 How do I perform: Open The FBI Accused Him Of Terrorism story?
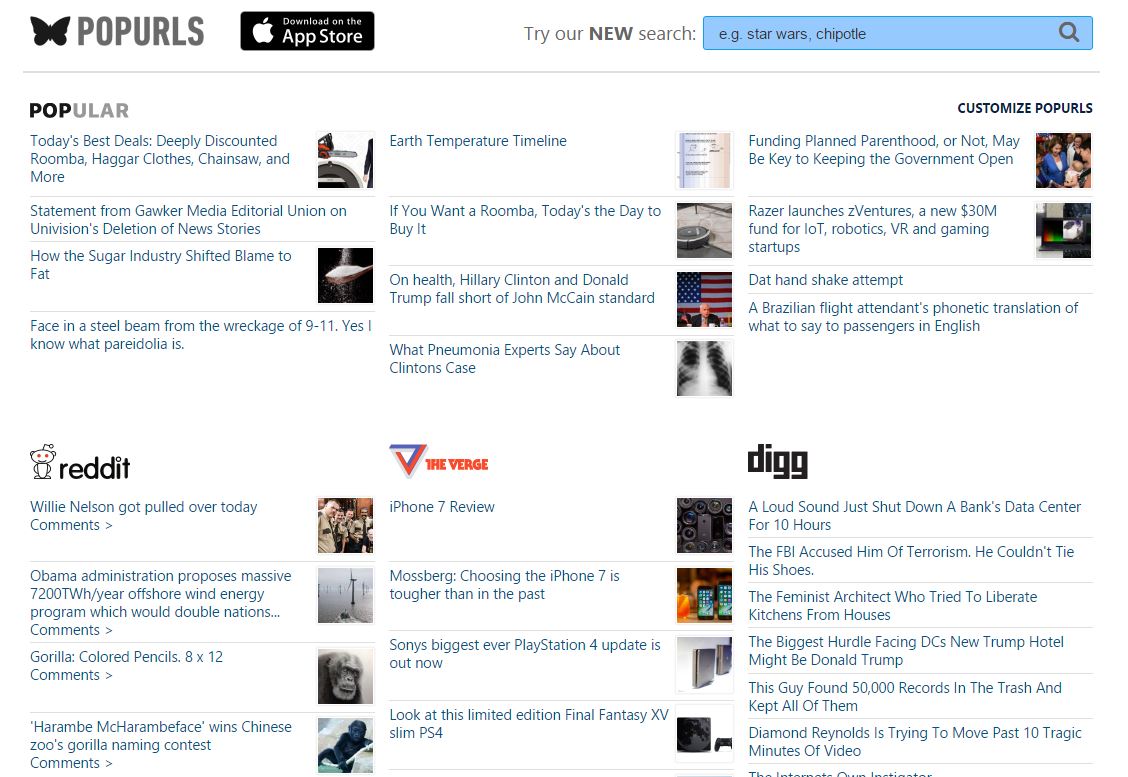tap(911, 560)
